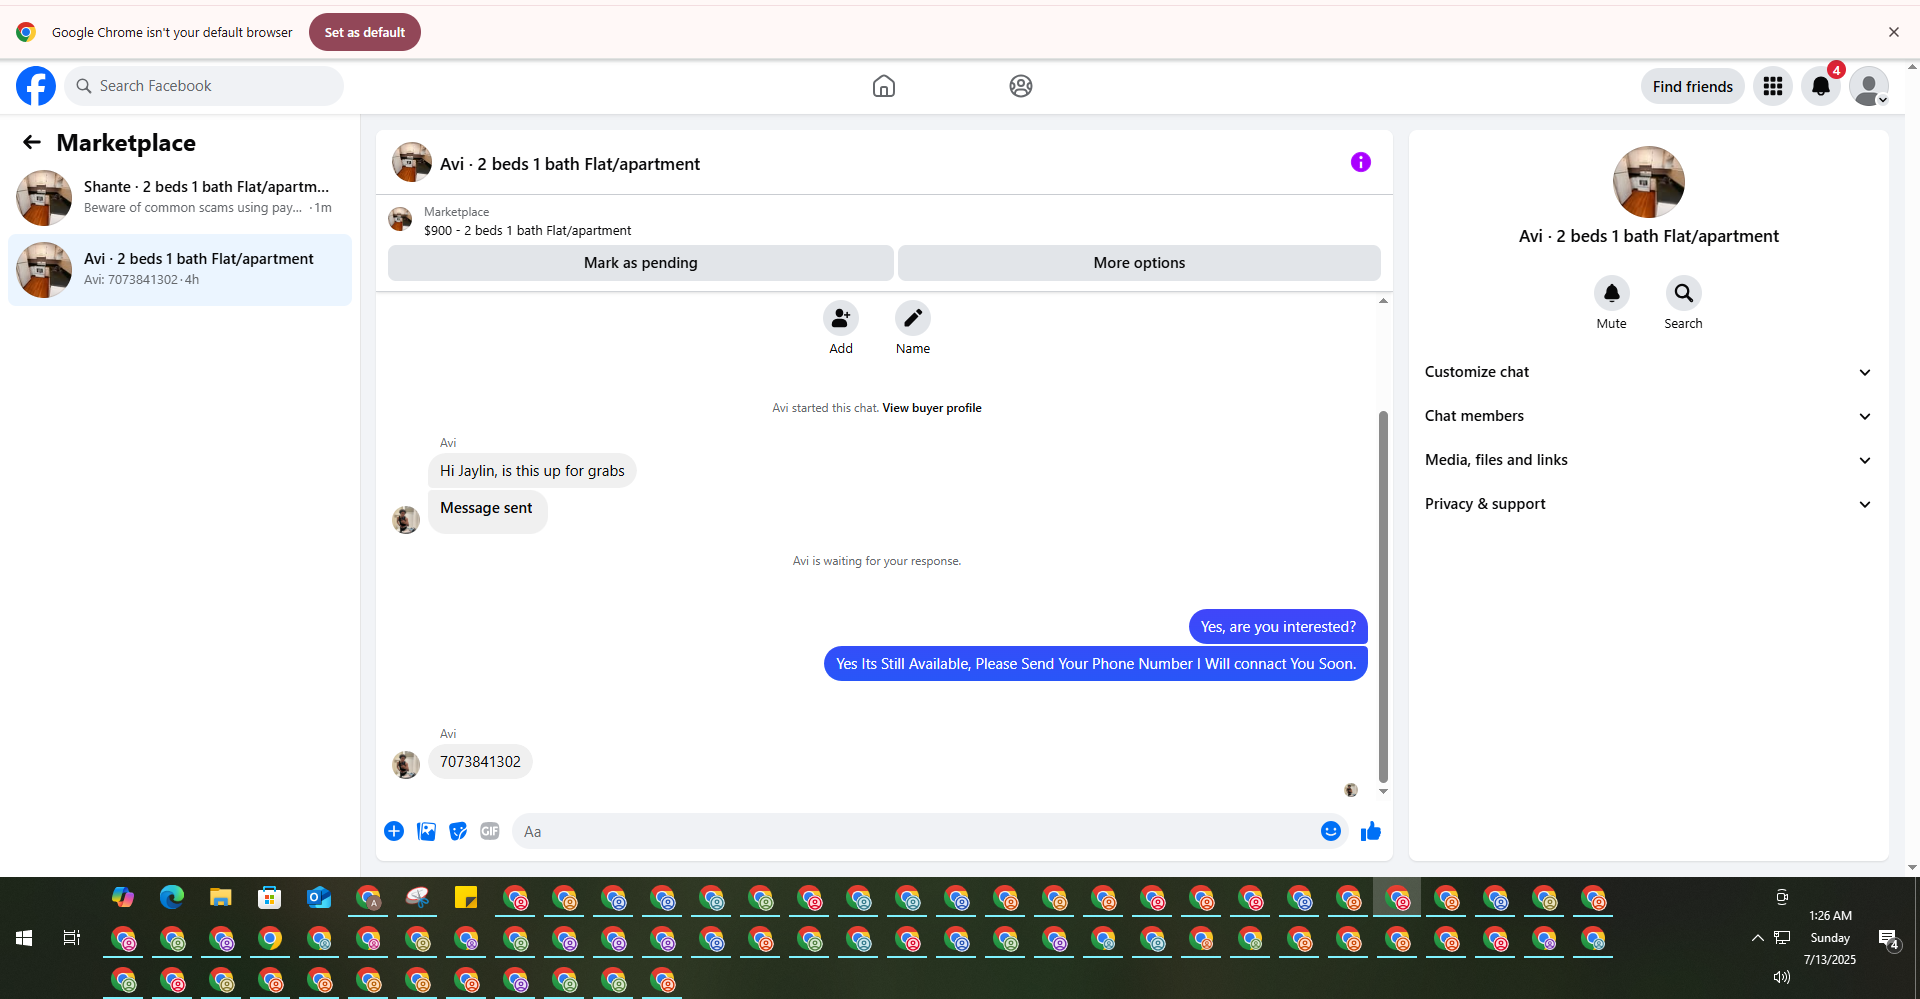Open Shante conversation in Marketplace list
This screenshot has height=999, width=1920.
180,197
